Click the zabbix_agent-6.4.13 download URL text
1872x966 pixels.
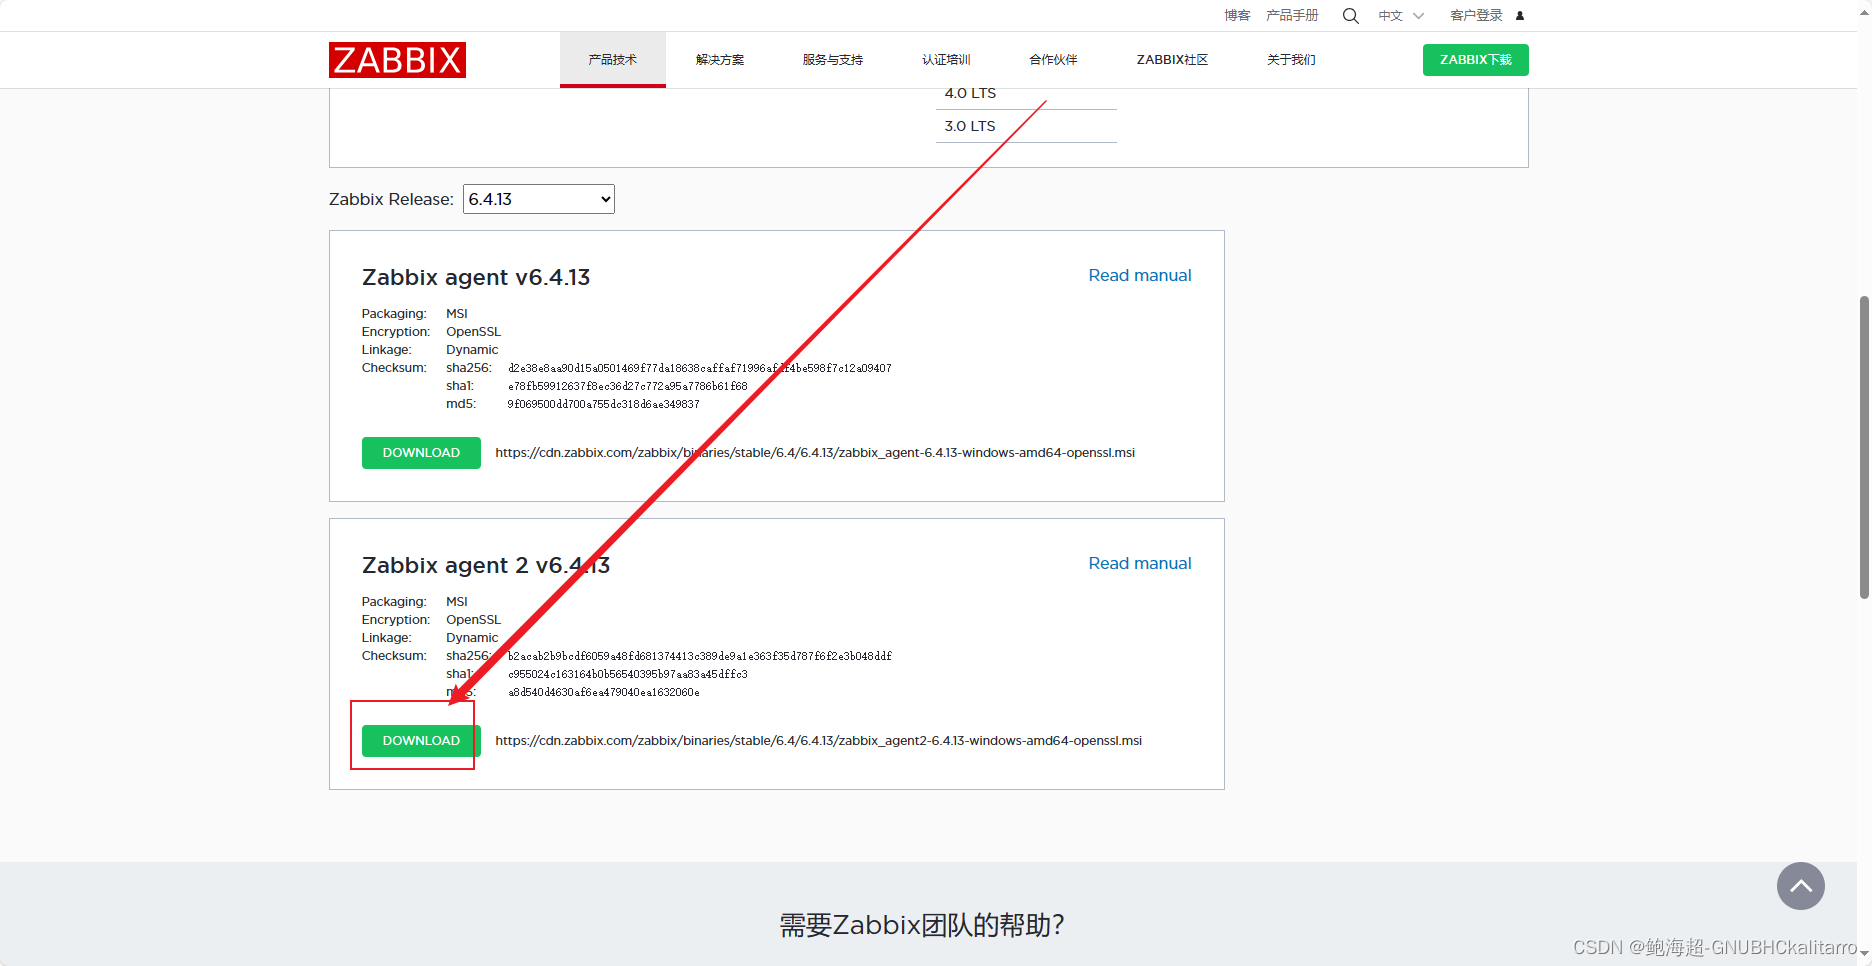(815, 453)
